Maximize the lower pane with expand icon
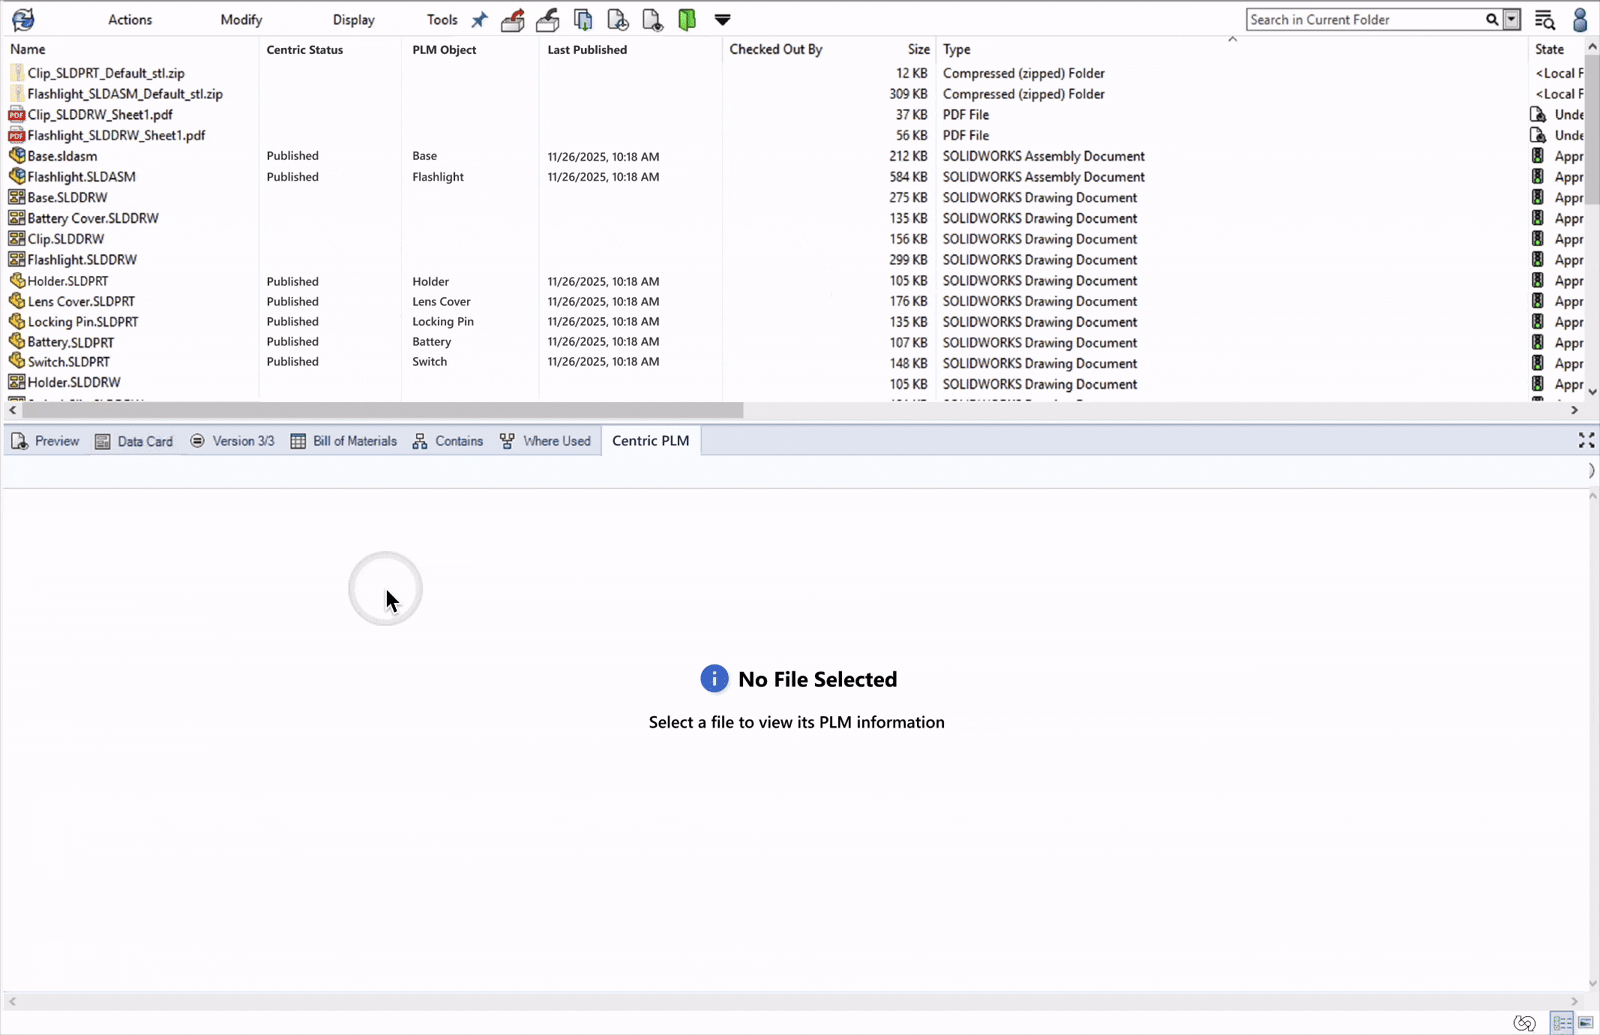Screen dimensions: 1600x1035 pyautogui.click(x=1586, y=440)
